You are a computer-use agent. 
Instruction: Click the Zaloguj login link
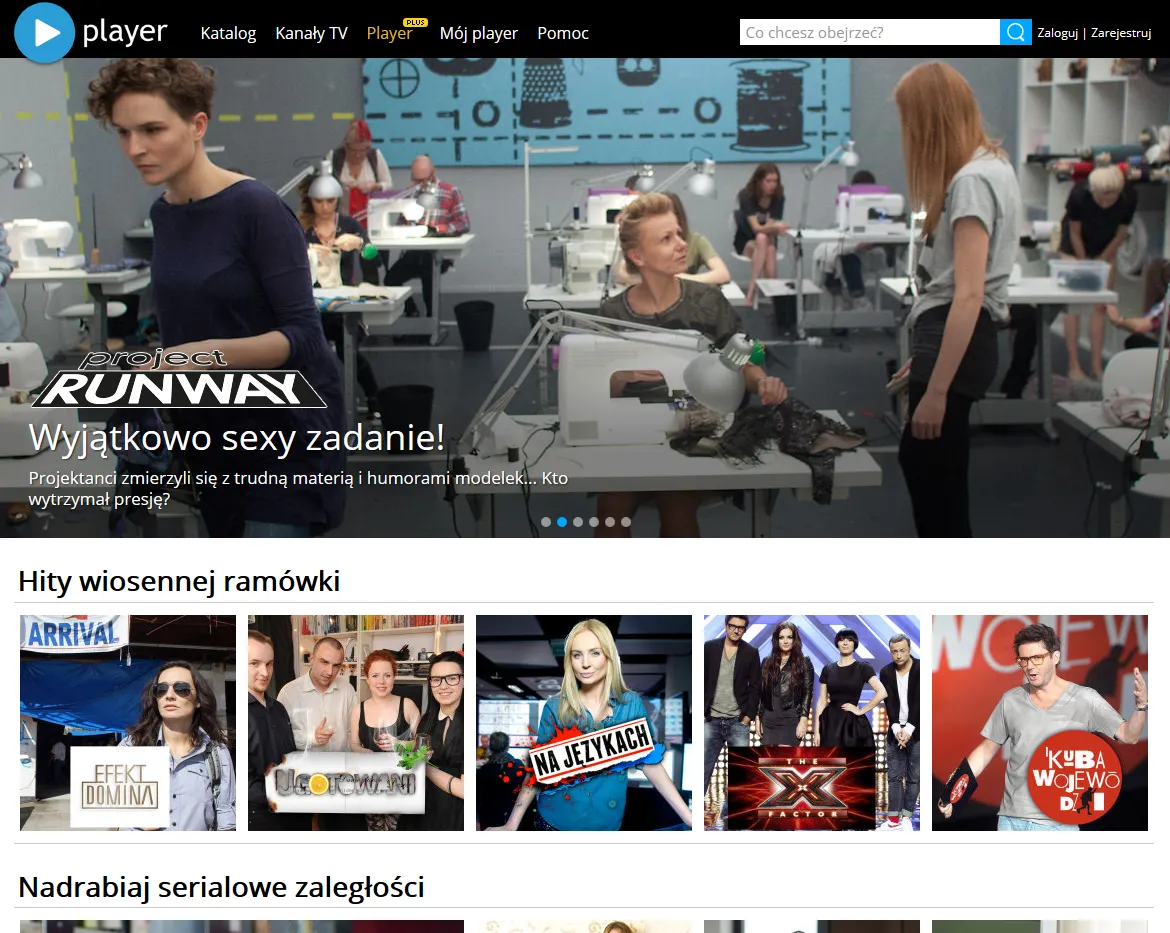[1057, 33]
